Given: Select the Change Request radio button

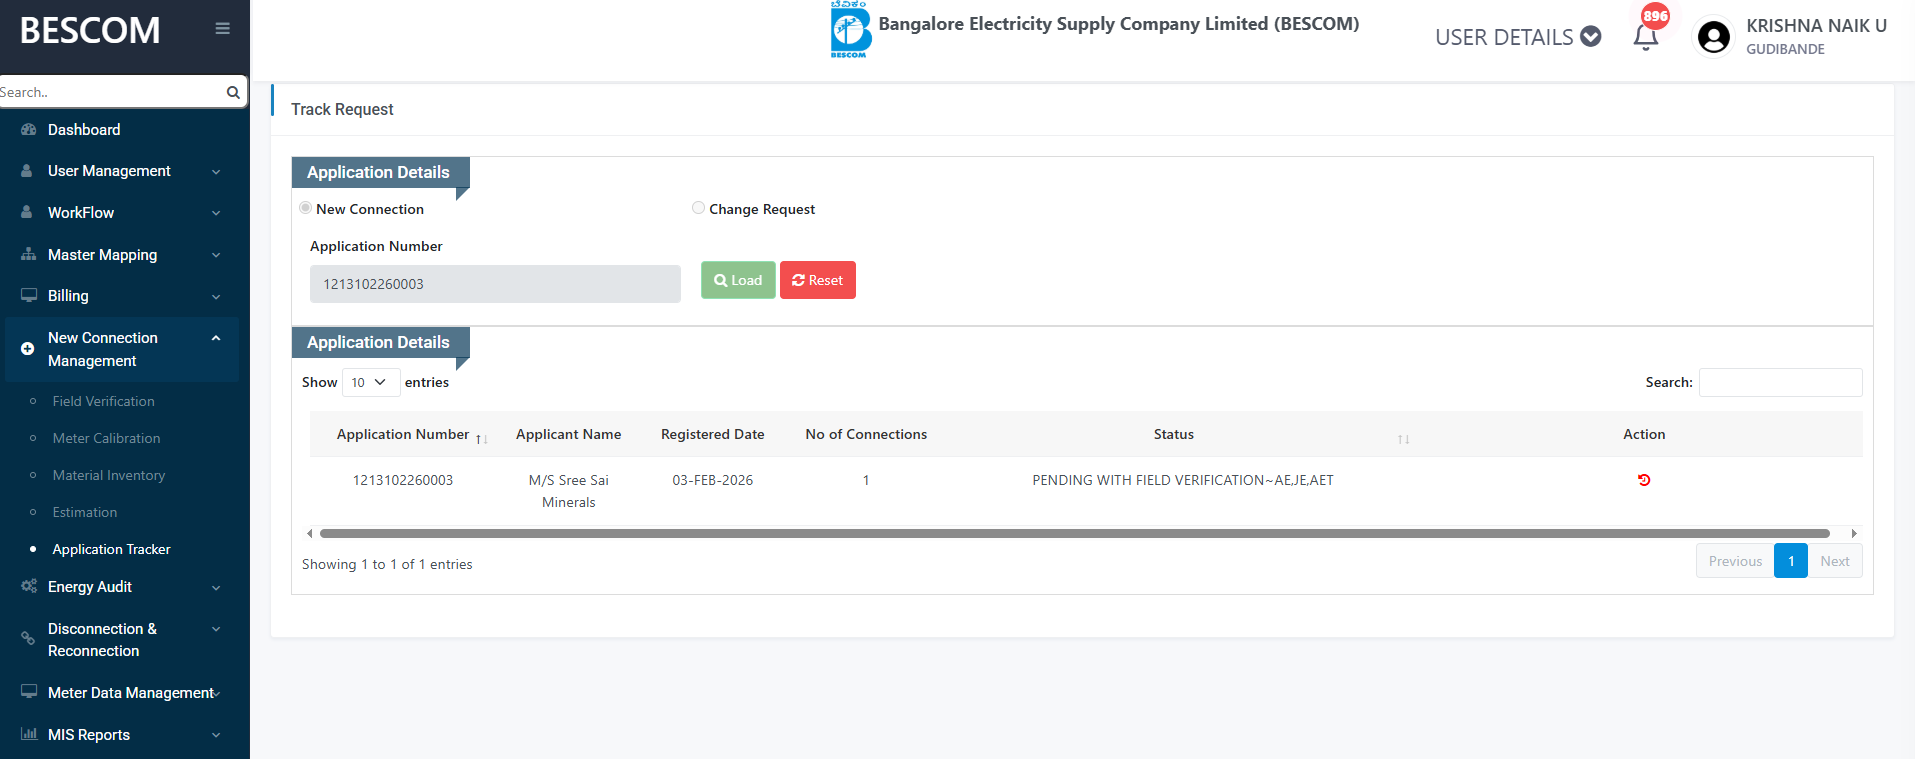Looking at the screenshot, I should click(x=698, y=208).
